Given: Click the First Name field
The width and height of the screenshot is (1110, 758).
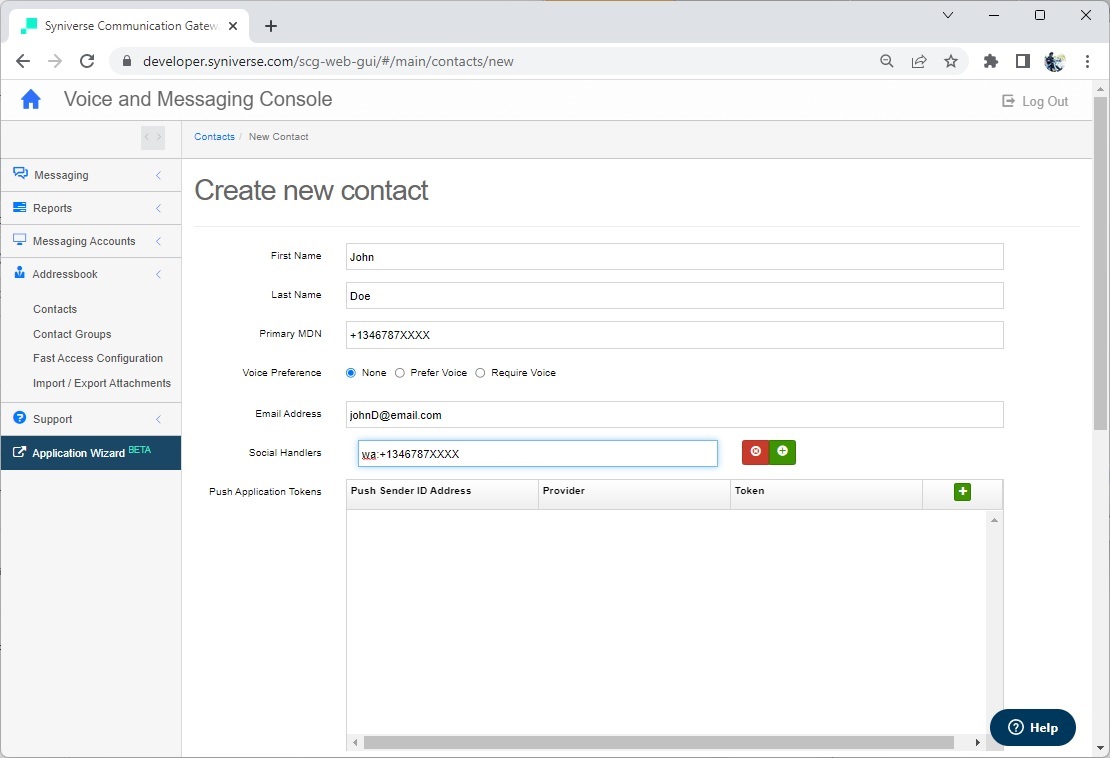Looking at the screenshot, I should tap(675, 257).
